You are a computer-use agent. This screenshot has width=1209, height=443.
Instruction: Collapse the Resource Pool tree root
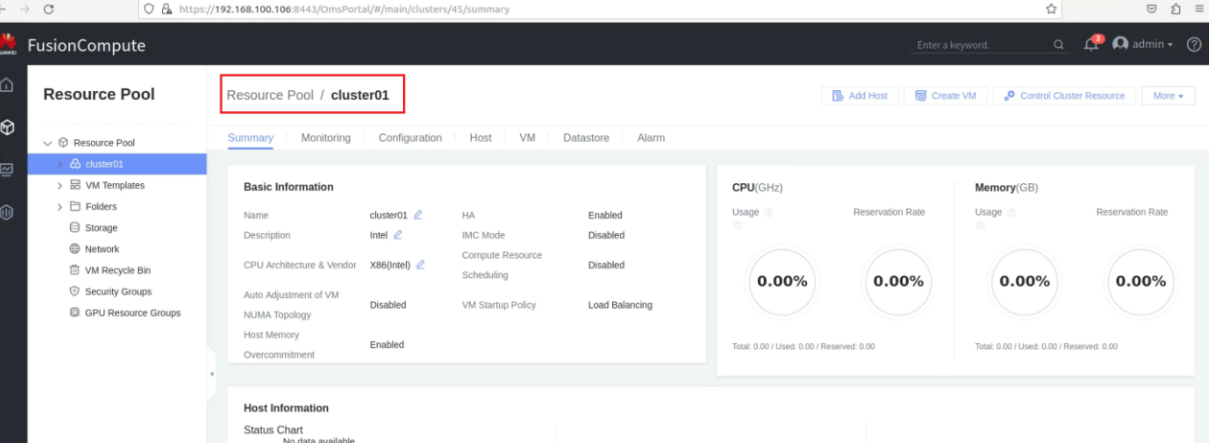(47, 143)
